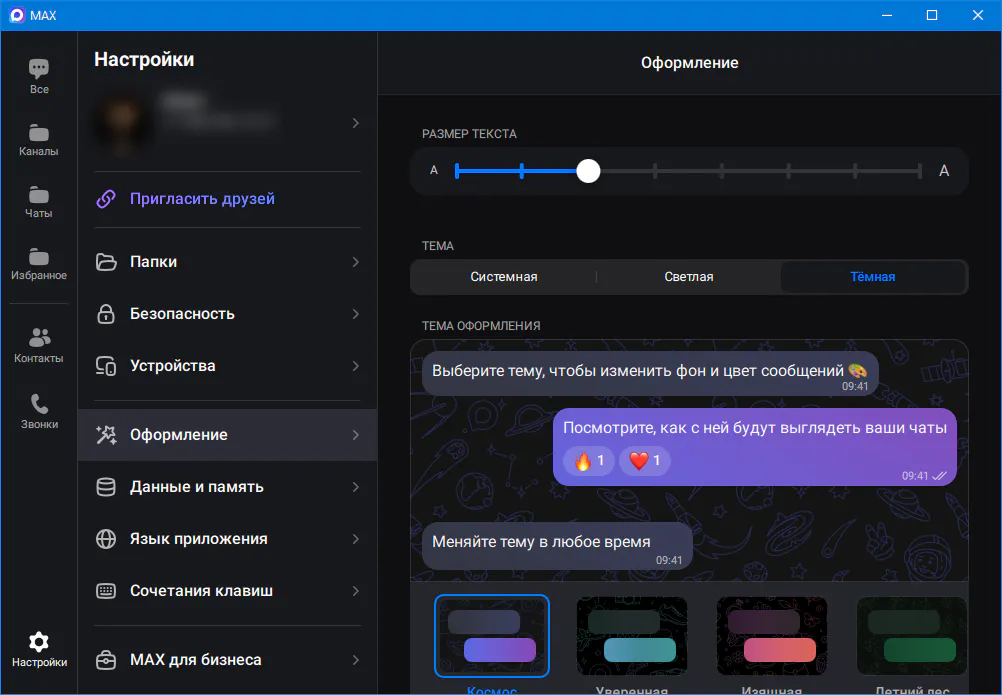Select the Уверенная theme thumbnail
Image resolution: width=1002 pixels, height=695 pixels.
click(x=631, y=636)
